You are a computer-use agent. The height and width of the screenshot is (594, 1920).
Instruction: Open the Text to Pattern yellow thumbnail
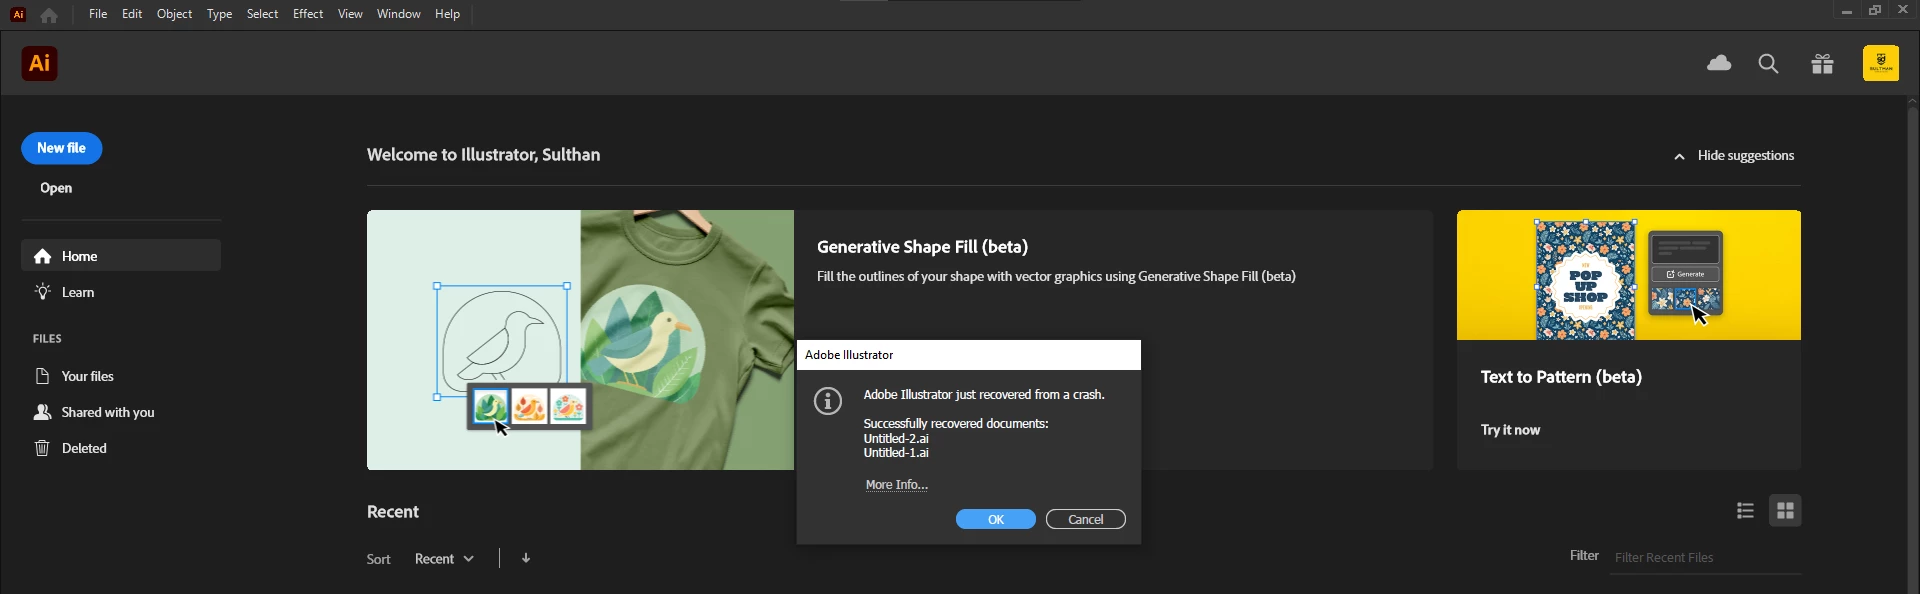point(1629,275)
